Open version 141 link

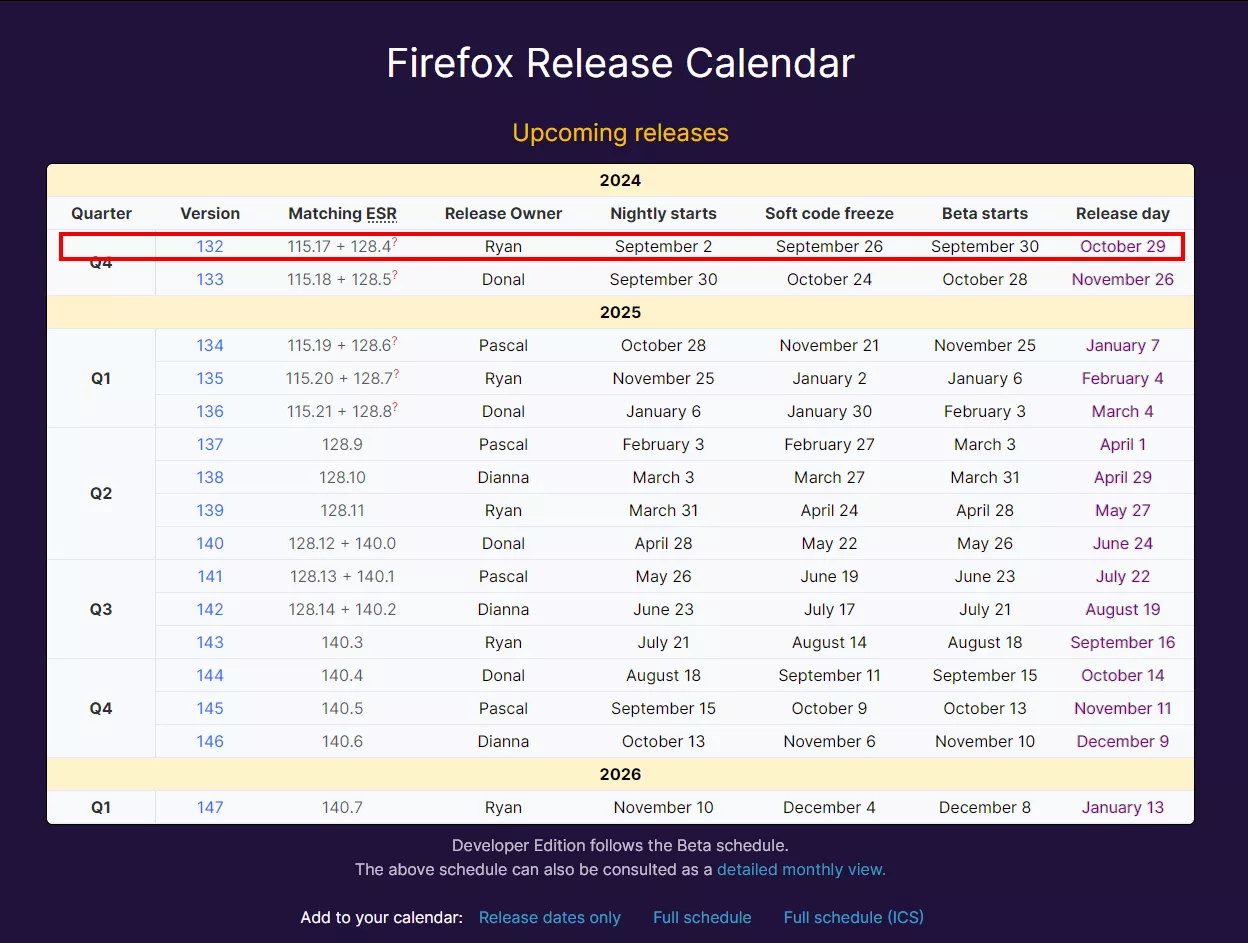[210, 576]
